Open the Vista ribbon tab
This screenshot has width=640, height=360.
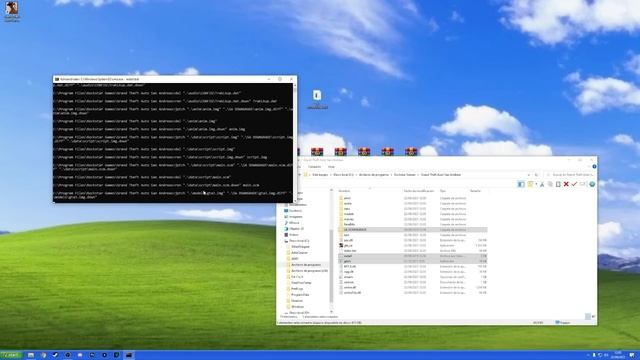(331, 167)
